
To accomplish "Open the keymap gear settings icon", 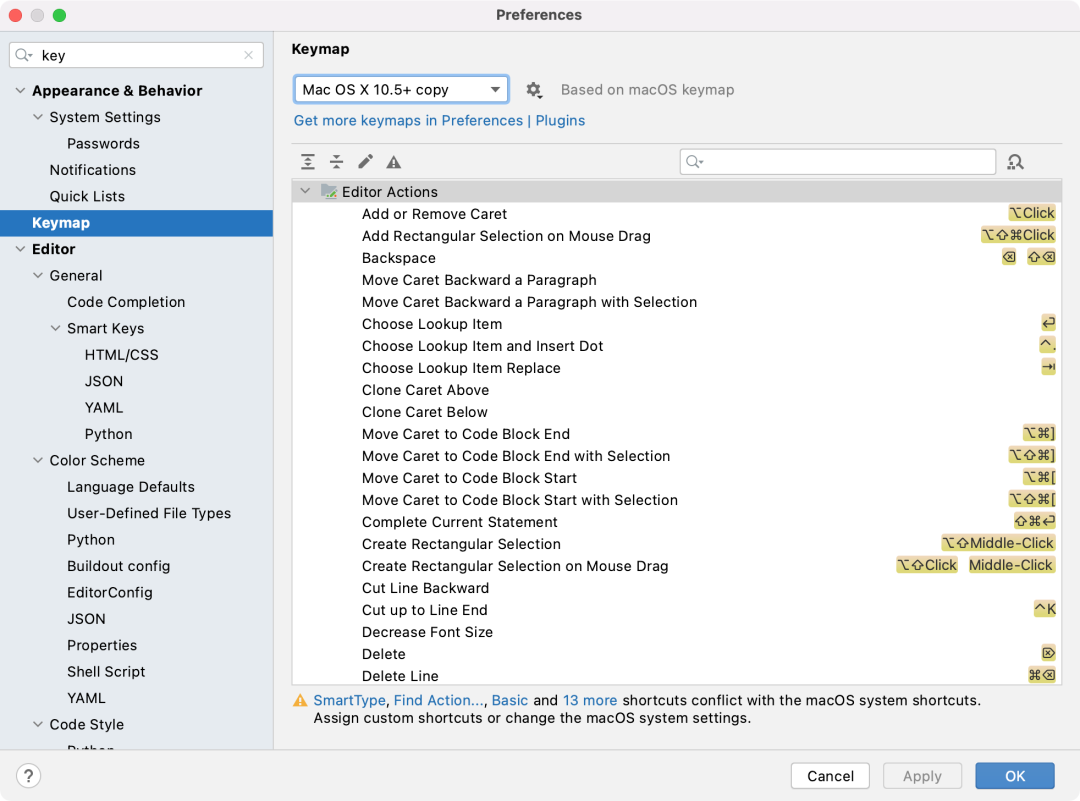I will 534,90.
